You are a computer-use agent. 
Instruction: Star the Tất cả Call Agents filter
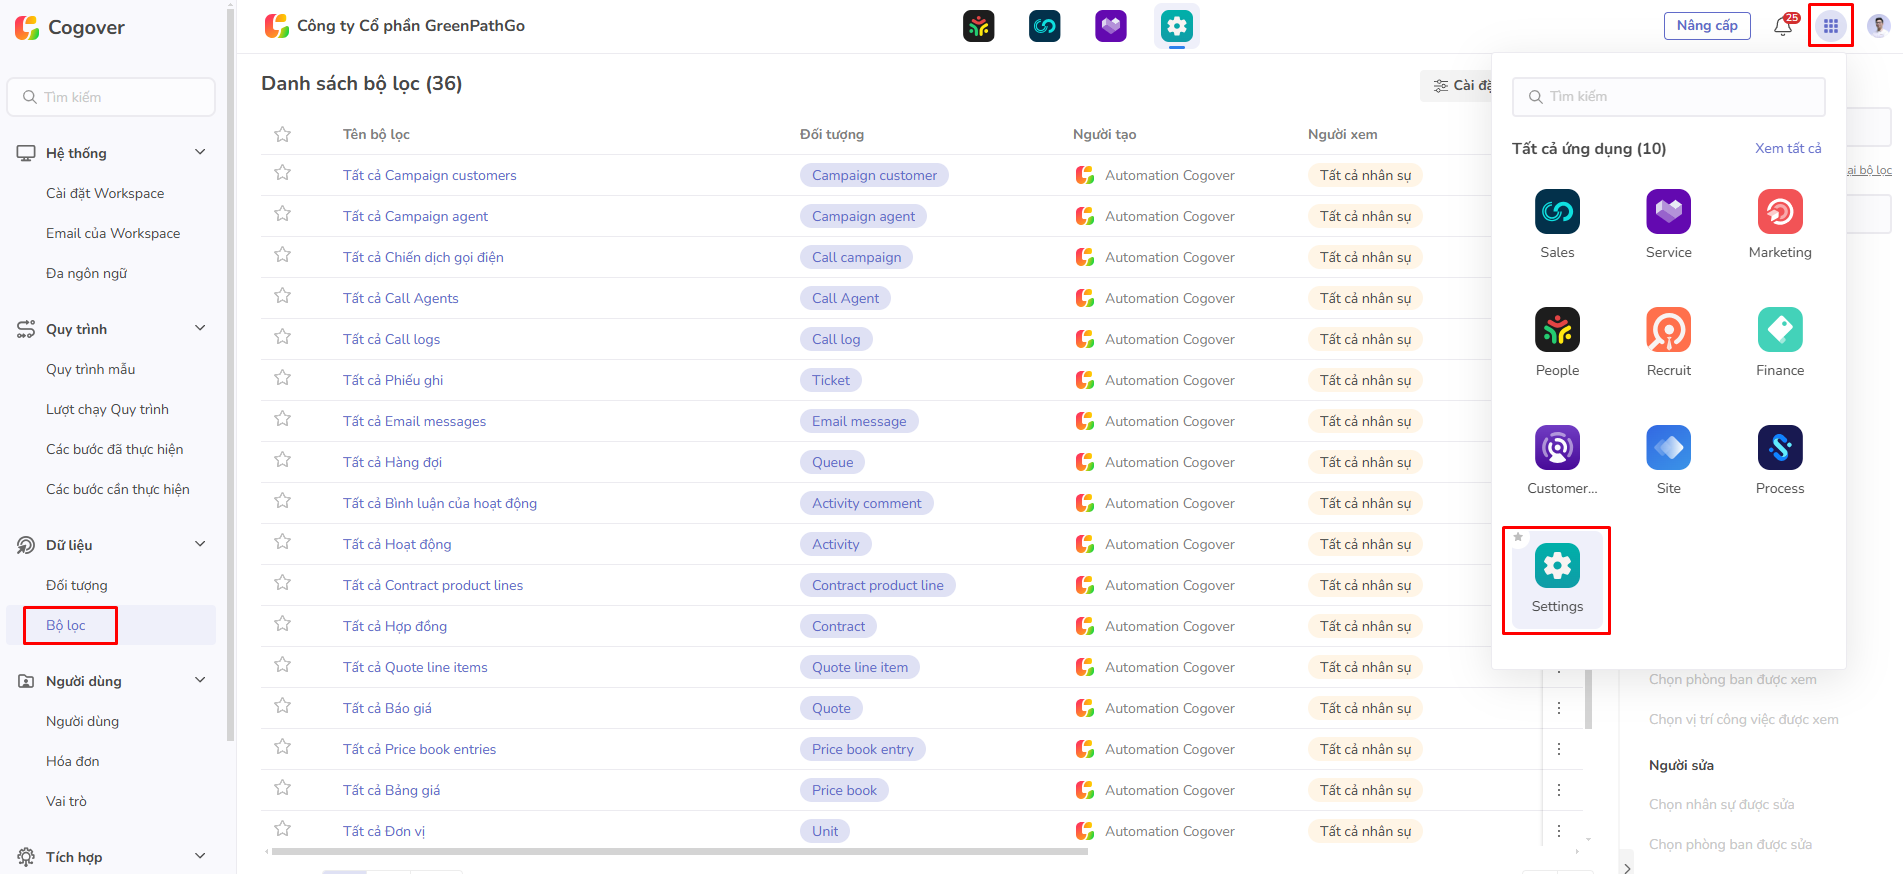coord(283,296)
